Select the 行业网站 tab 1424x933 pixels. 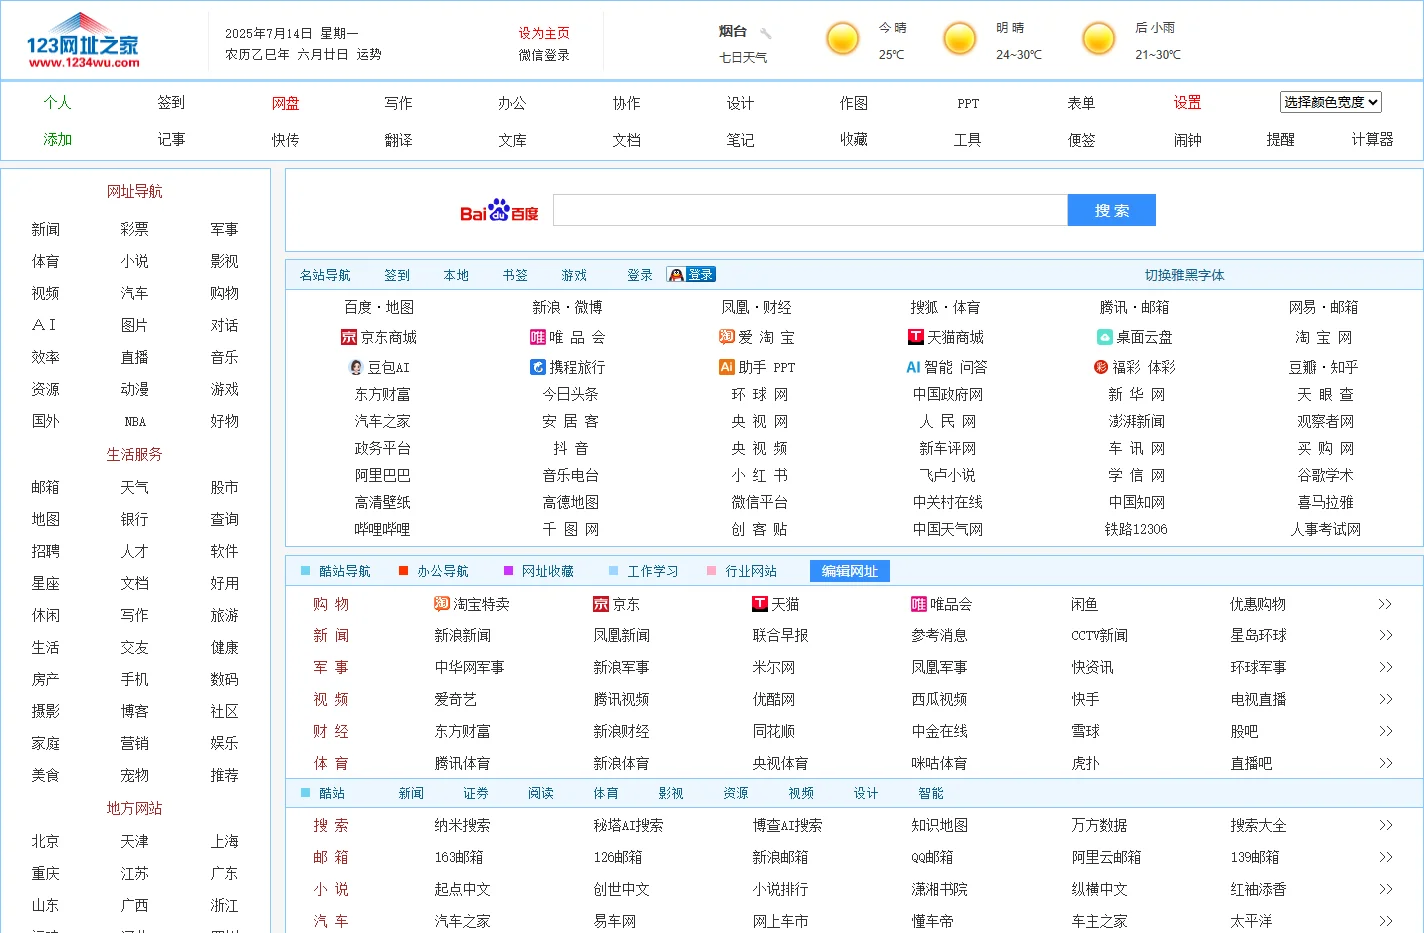click(x=751, y=571)
